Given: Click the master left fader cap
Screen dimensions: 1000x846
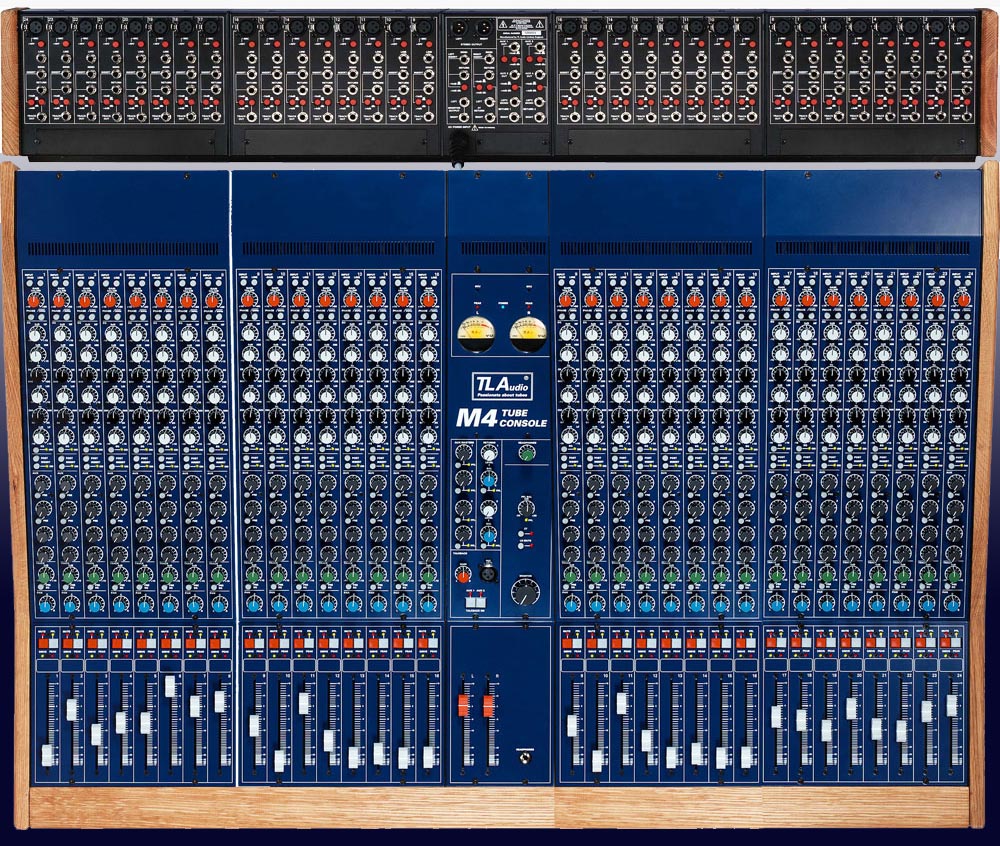Looking at the screenshot, I should point(463,706).
